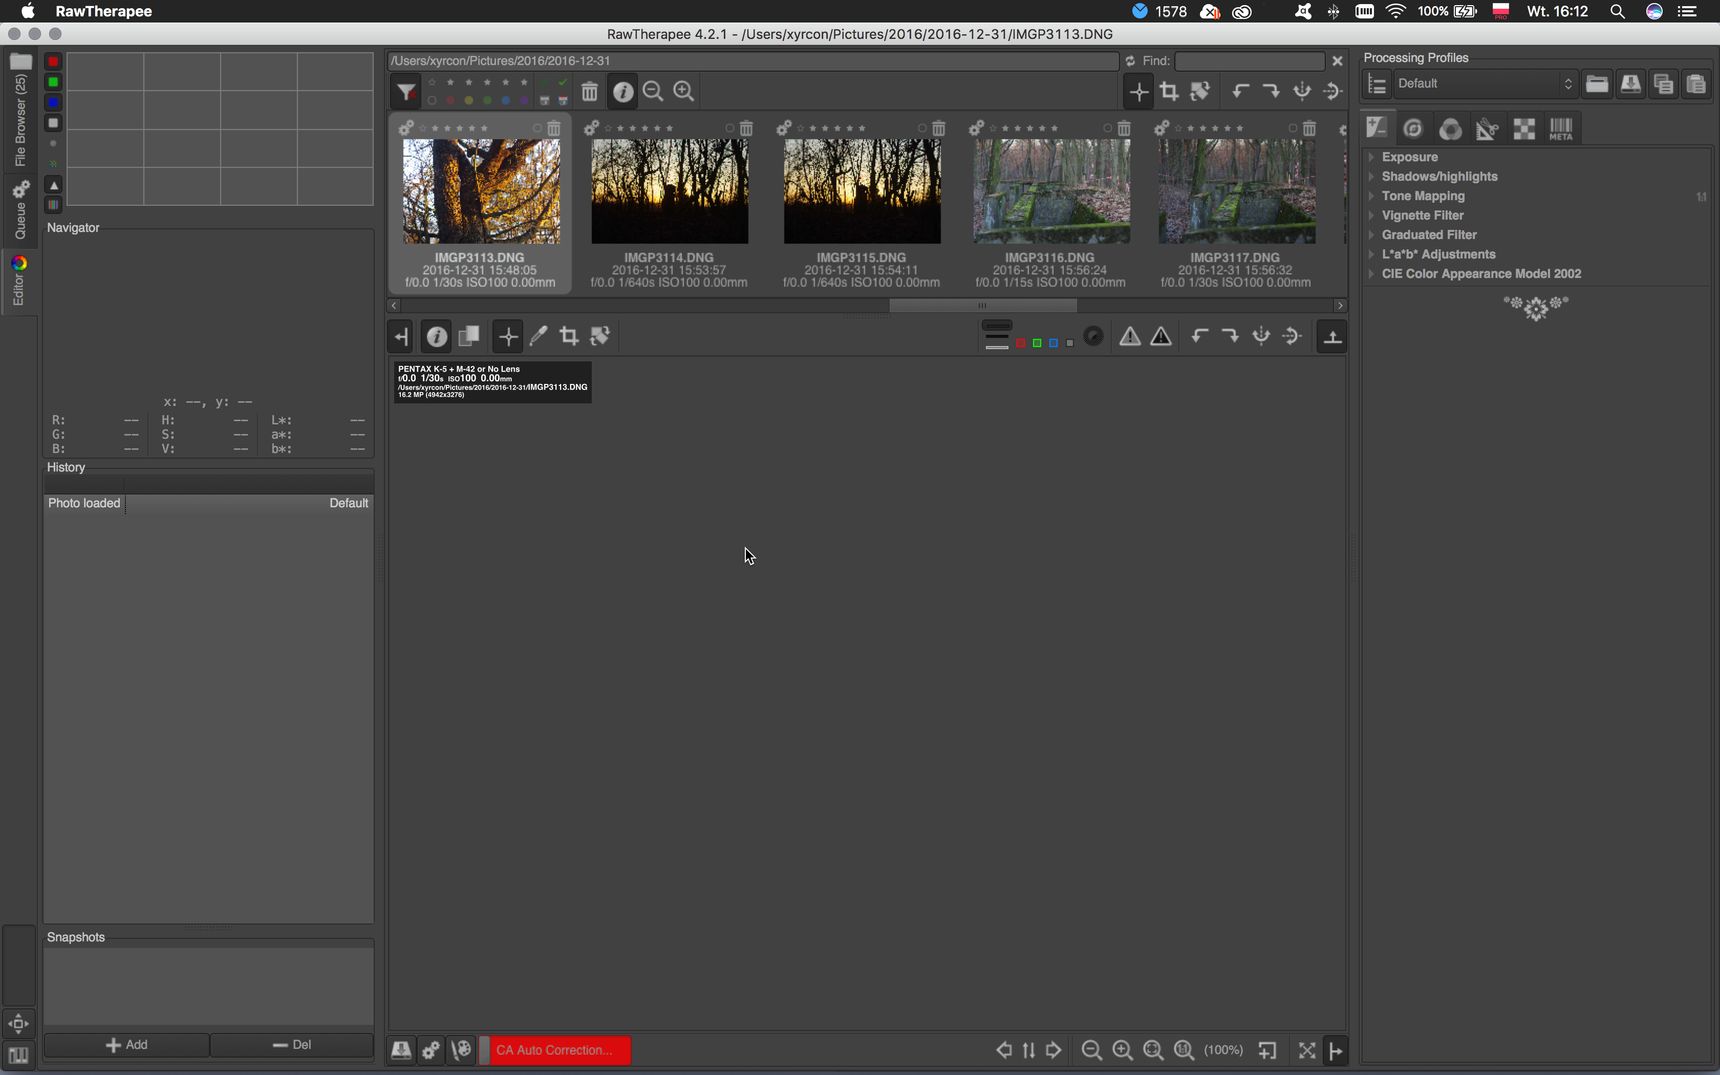Open the Queue vertical tab
The image size is (1720, 1075).
tap(19, 210)
